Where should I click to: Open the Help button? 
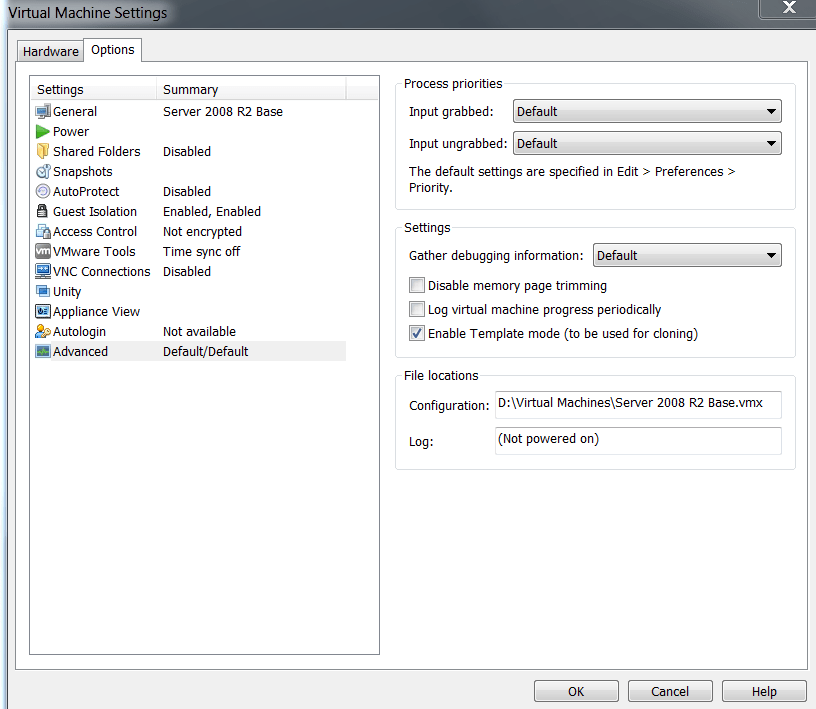764,691
